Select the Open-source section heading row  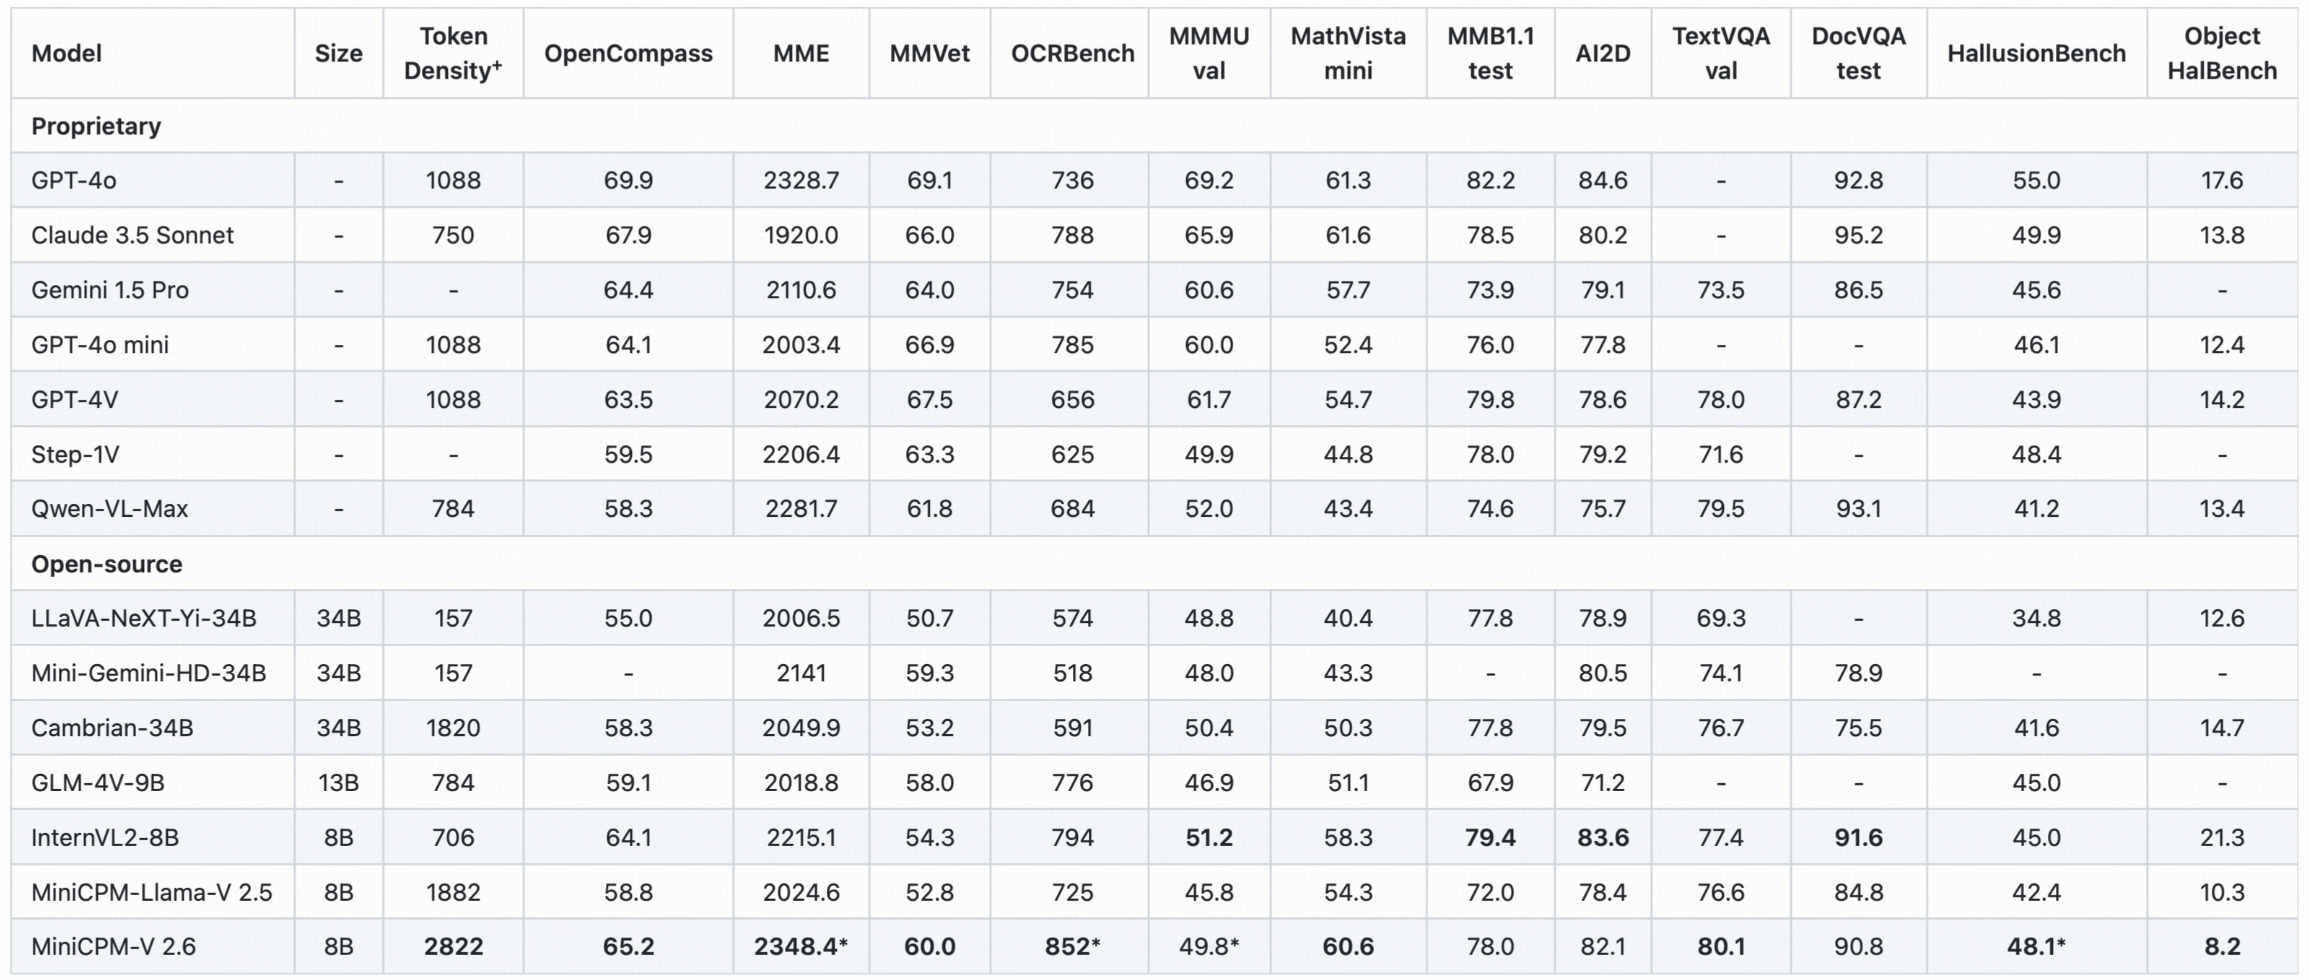tap(107, 564)
